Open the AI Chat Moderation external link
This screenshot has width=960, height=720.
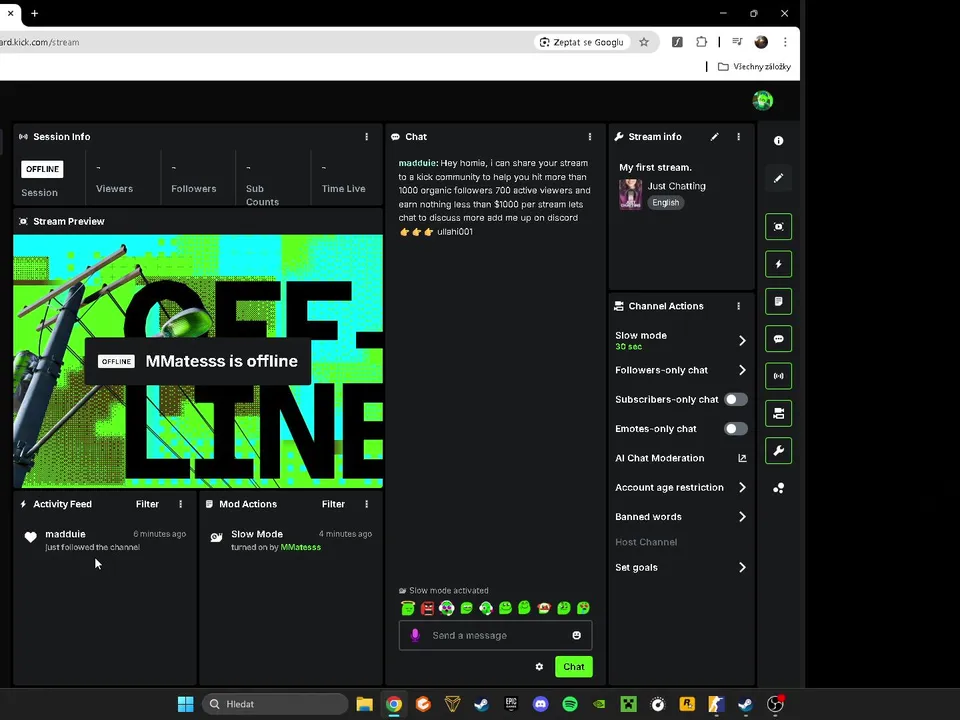point(742,458)
